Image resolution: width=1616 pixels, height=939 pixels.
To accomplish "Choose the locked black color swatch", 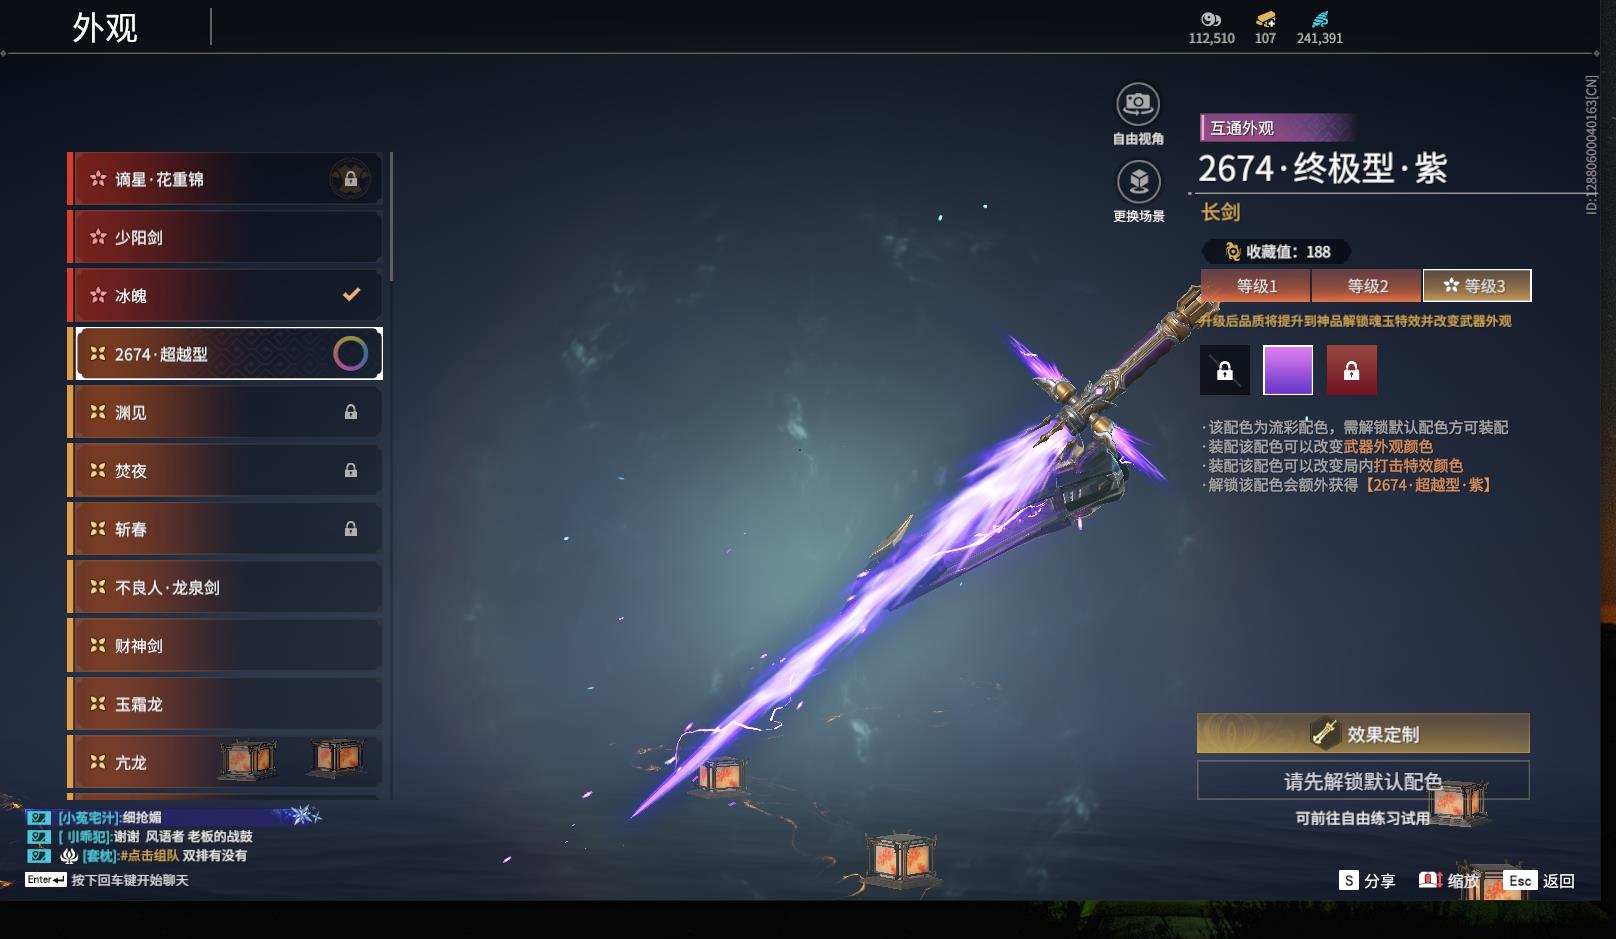I will click(x=1225, y=370).
